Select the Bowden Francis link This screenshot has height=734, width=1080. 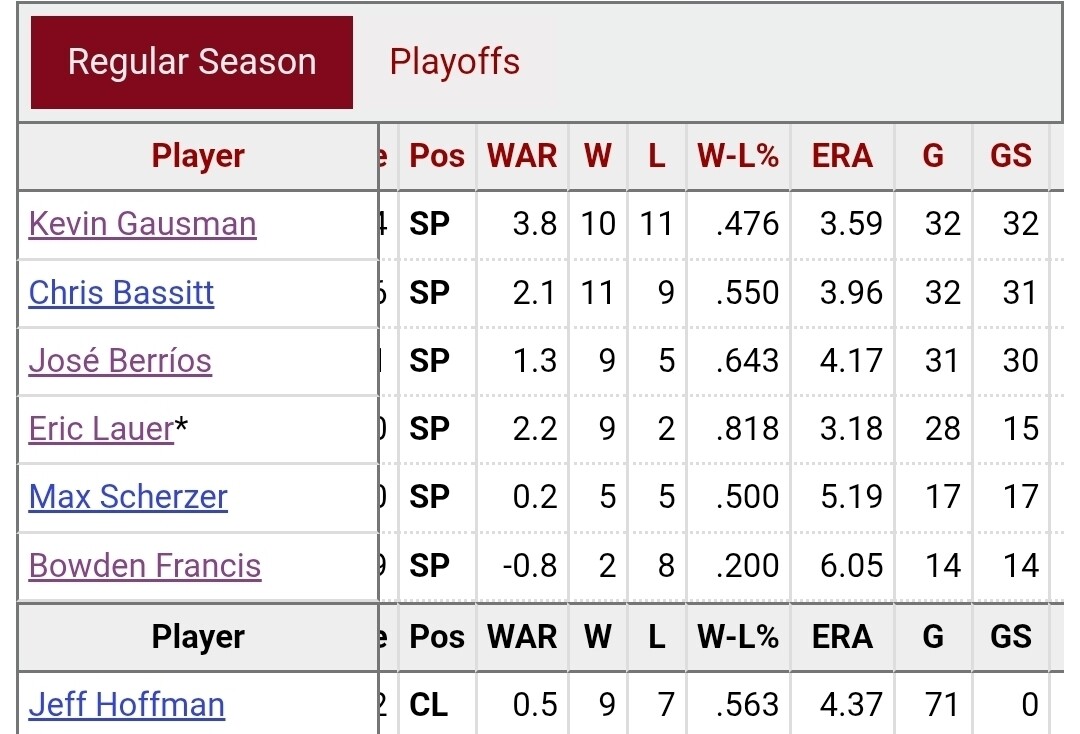[x=145, y=566]
